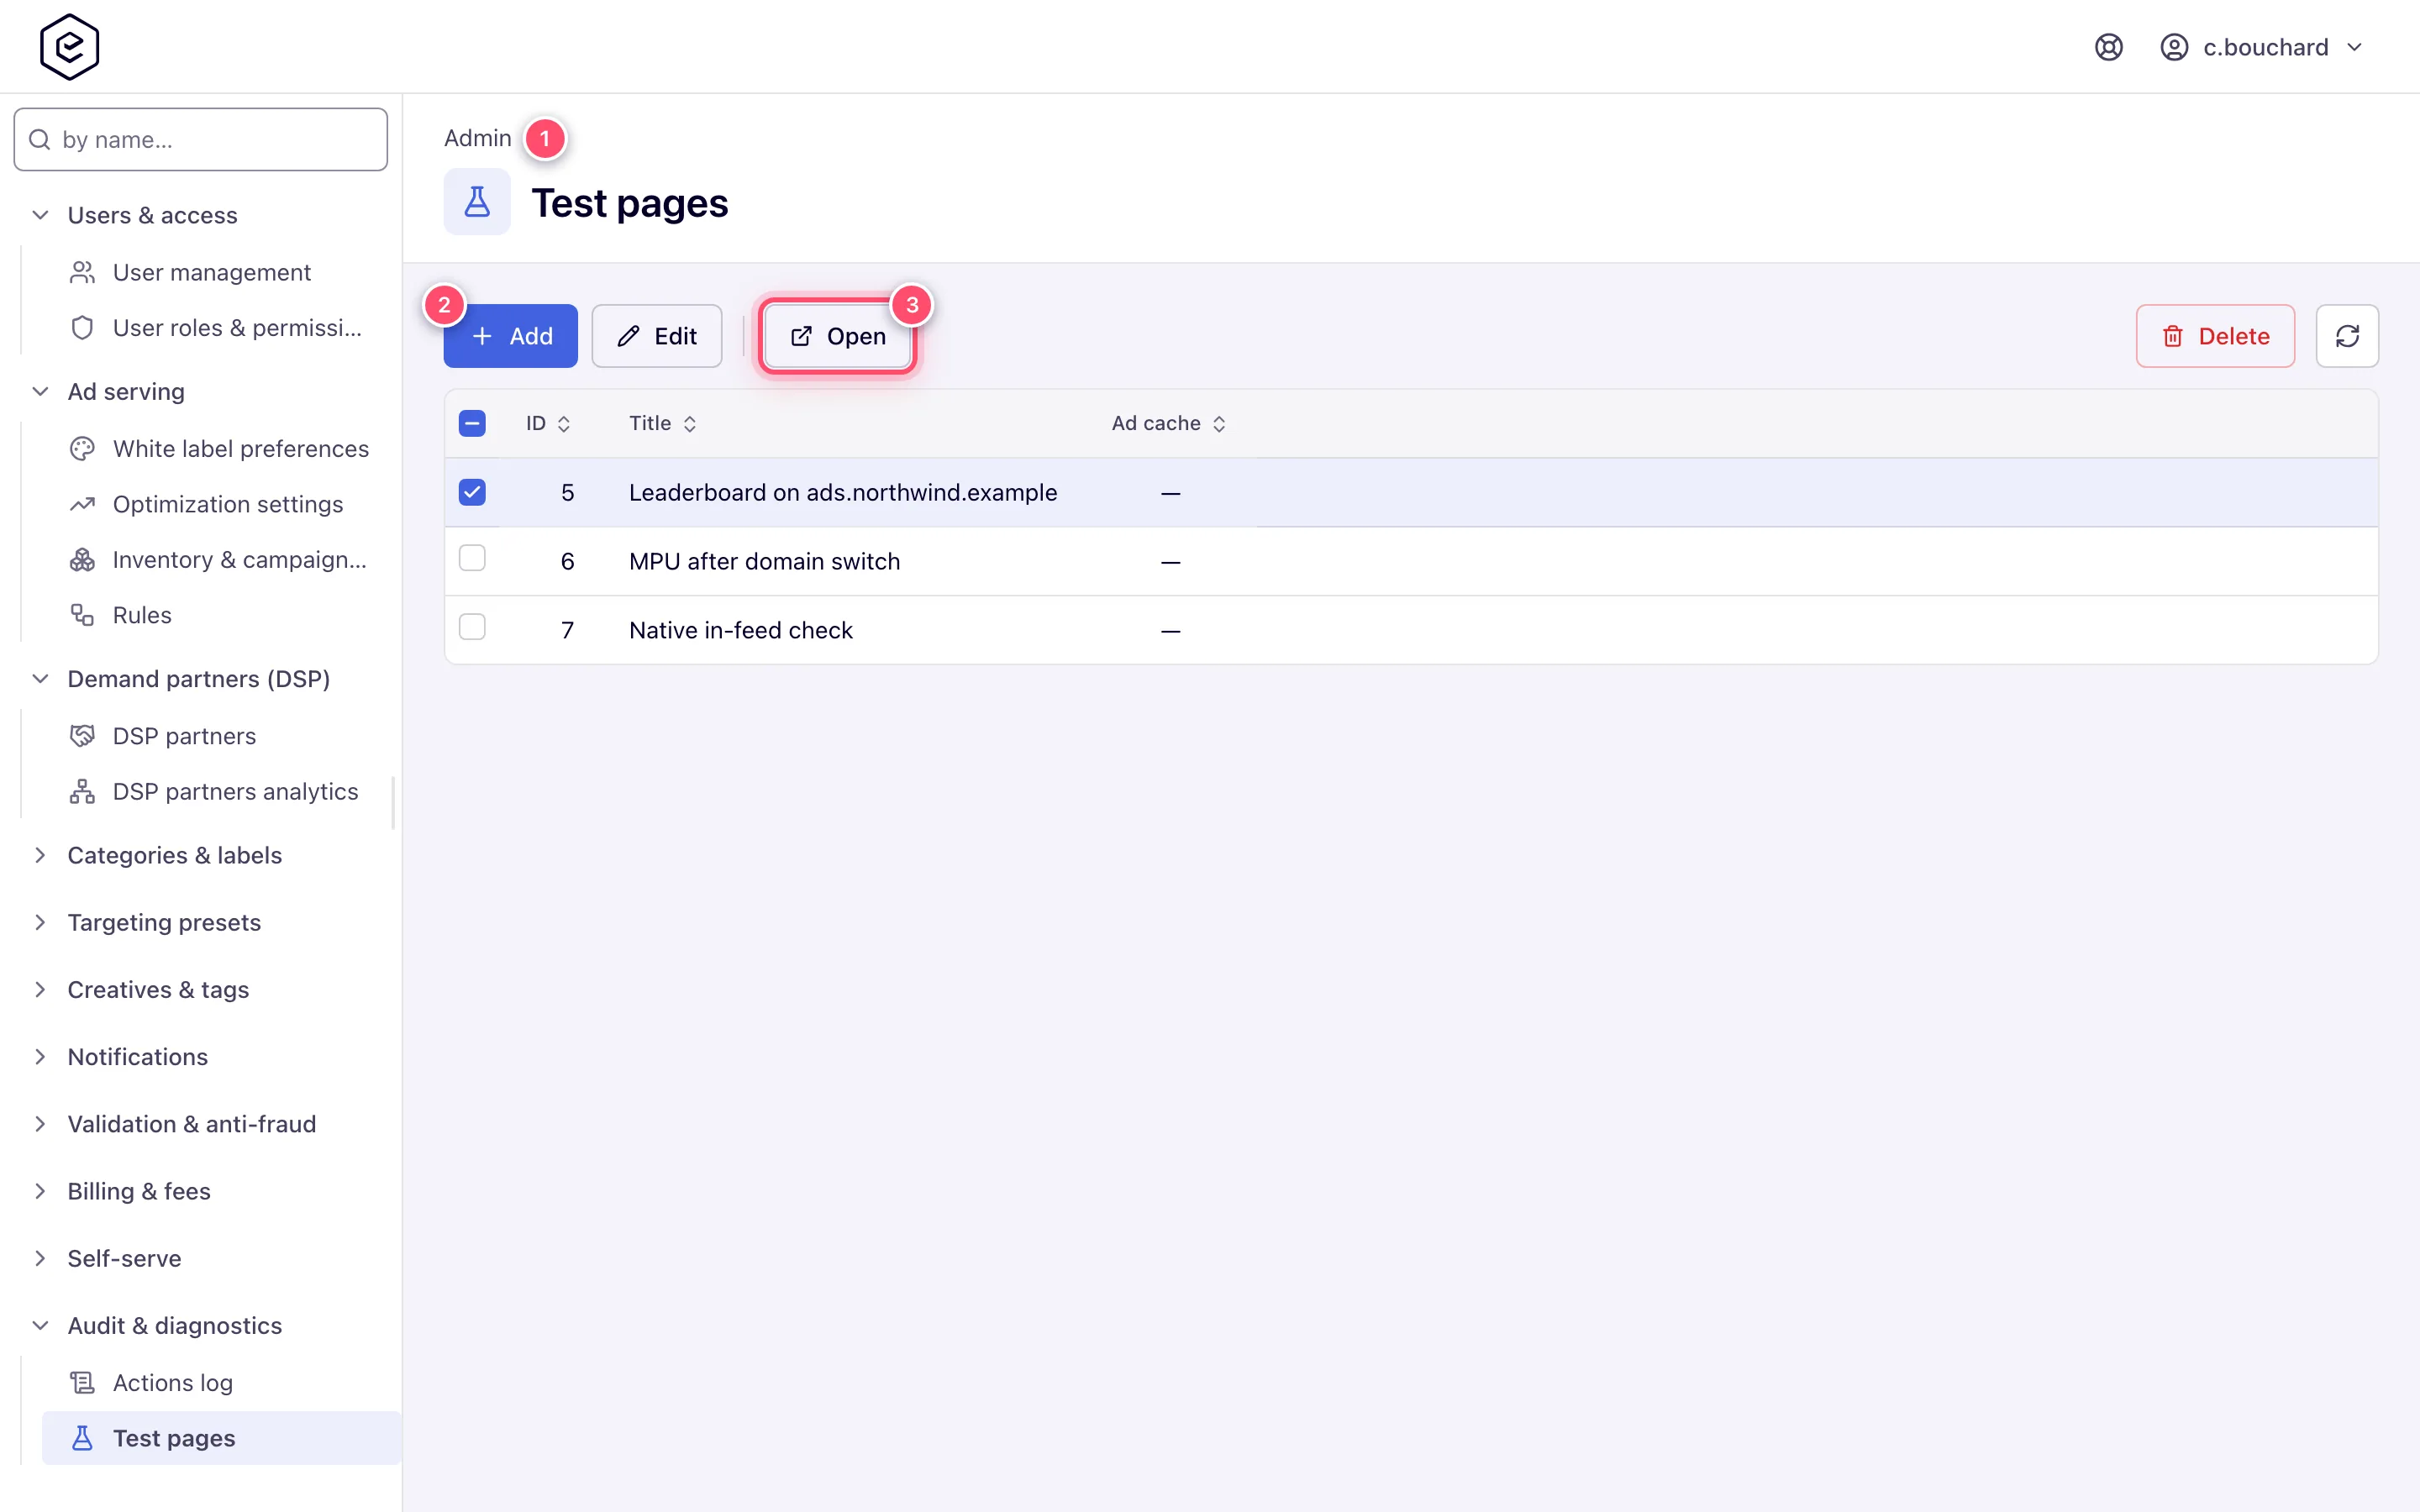Click the Admin breadcrumb link
Screen dimensions: 2420x1512
click(x=477, y=138)
